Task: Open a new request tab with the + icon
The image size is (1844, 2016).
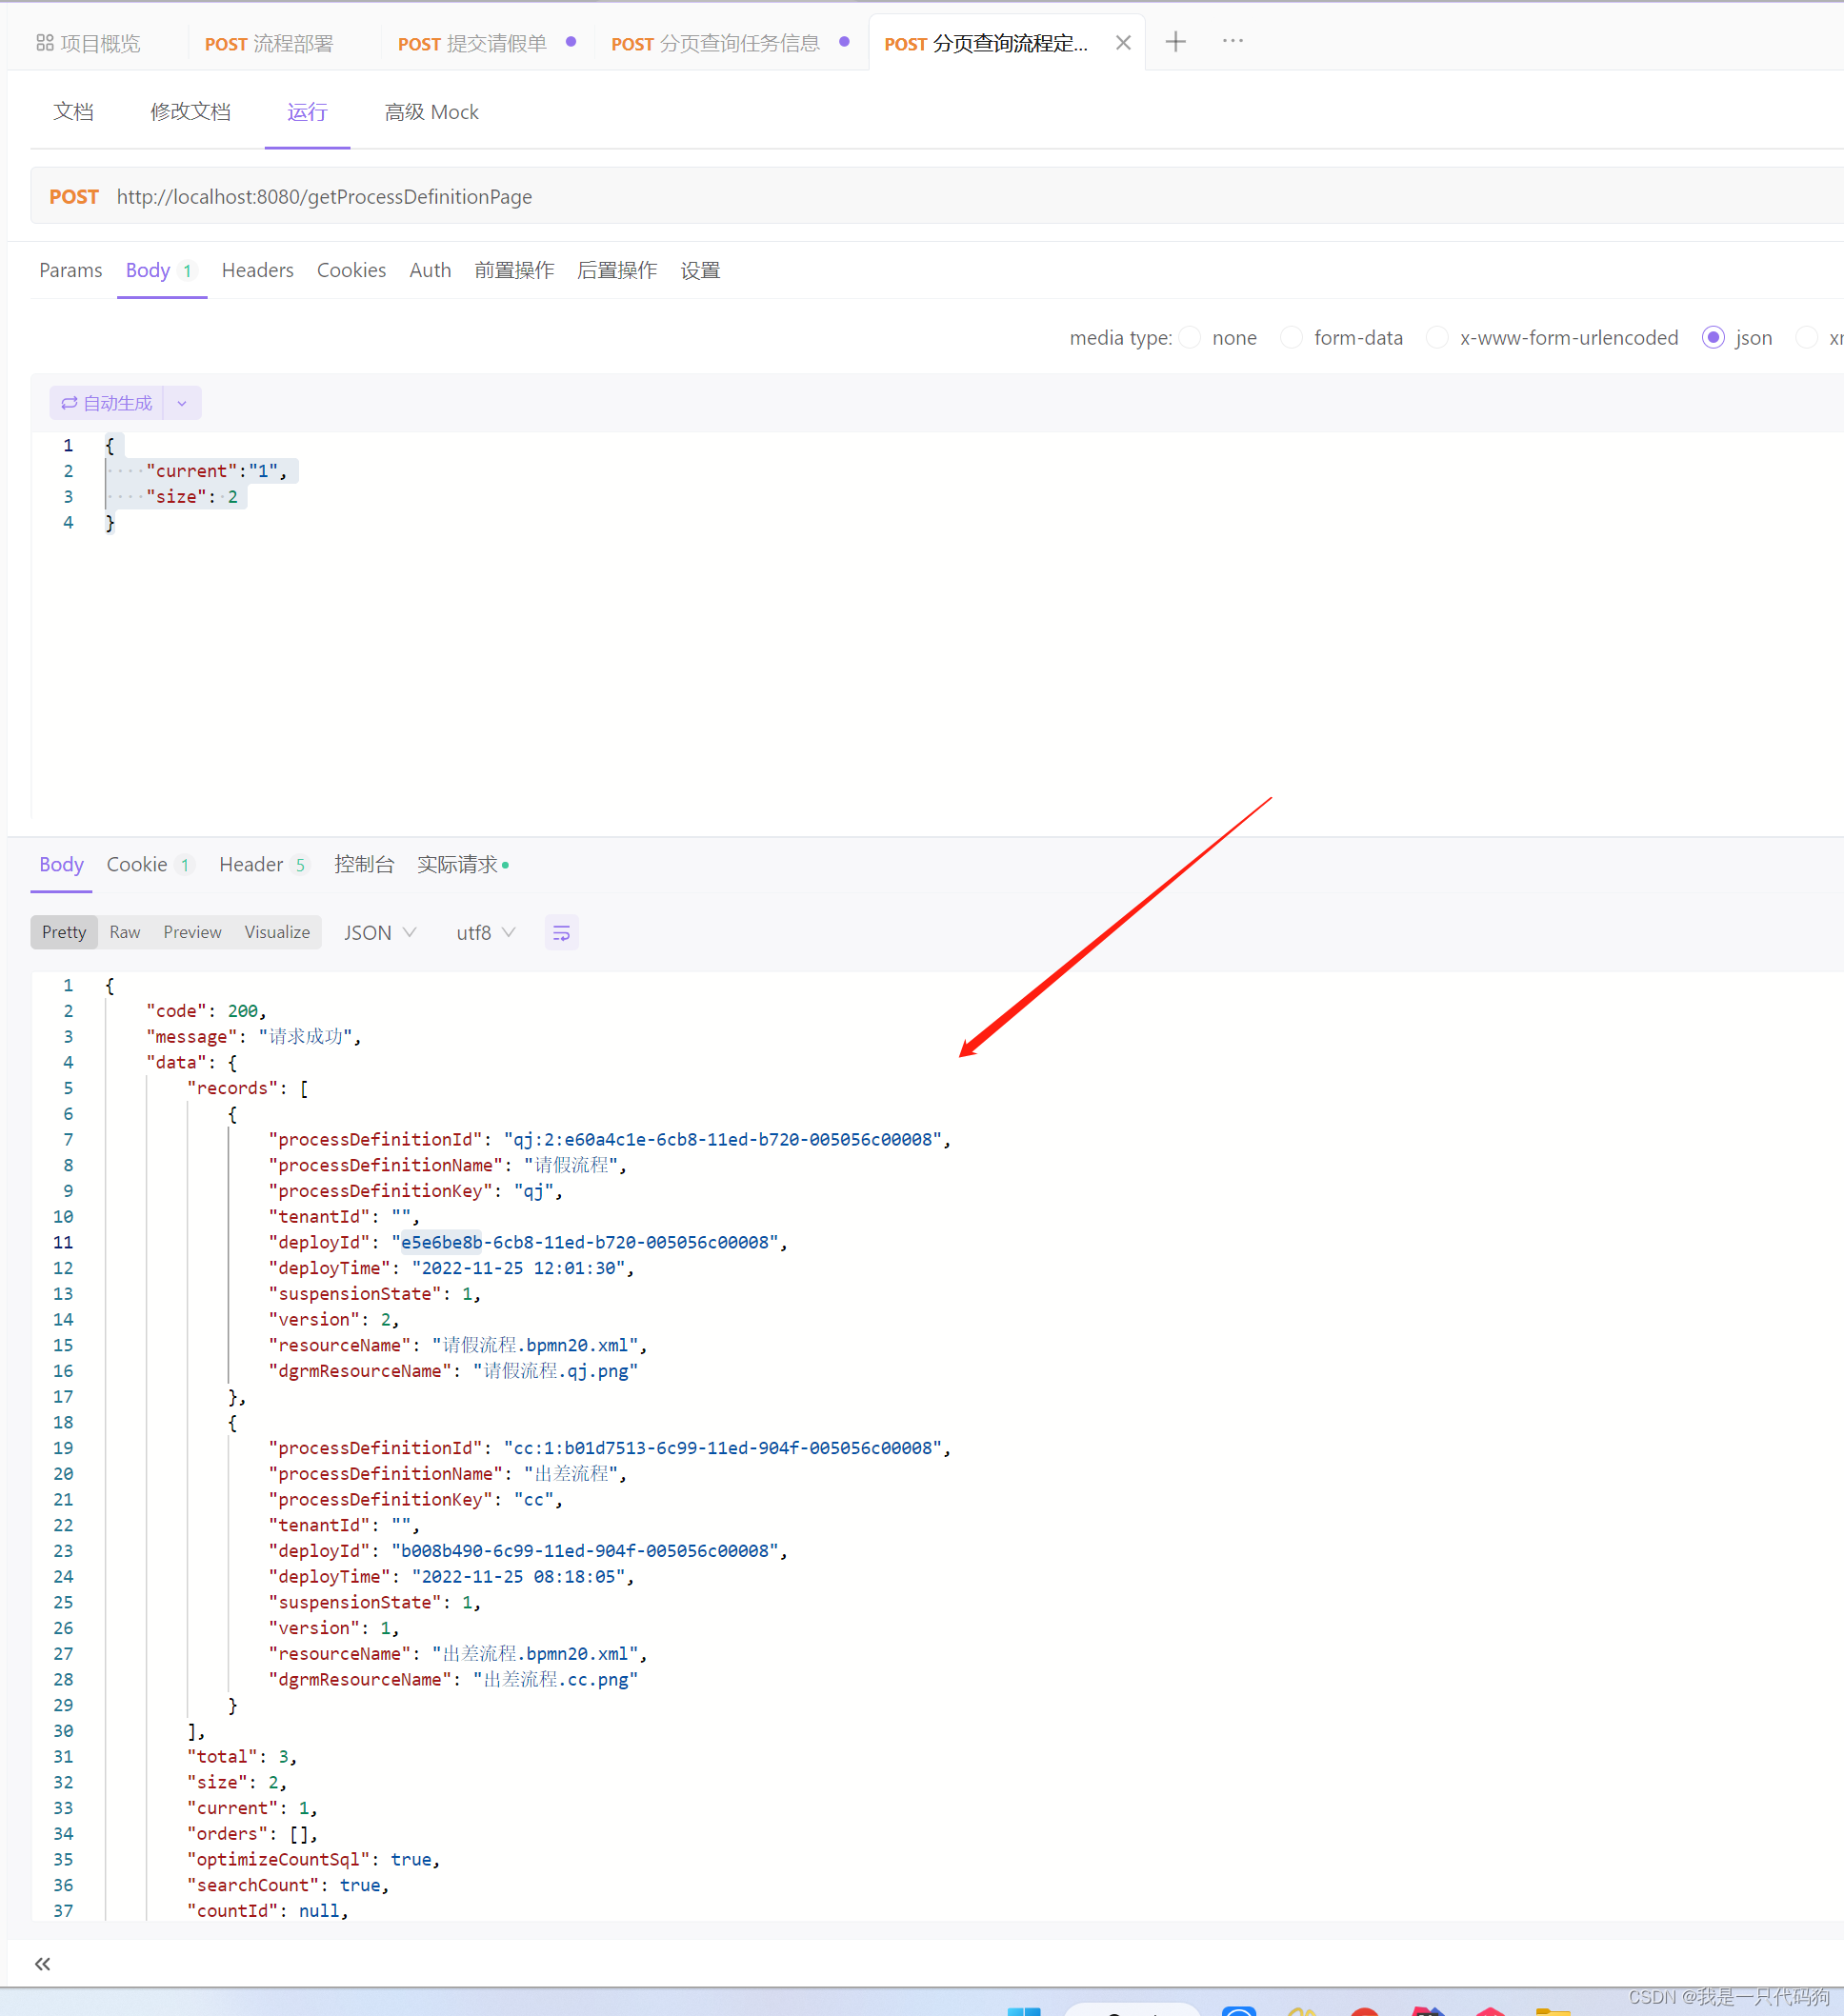Action: 1175,42
